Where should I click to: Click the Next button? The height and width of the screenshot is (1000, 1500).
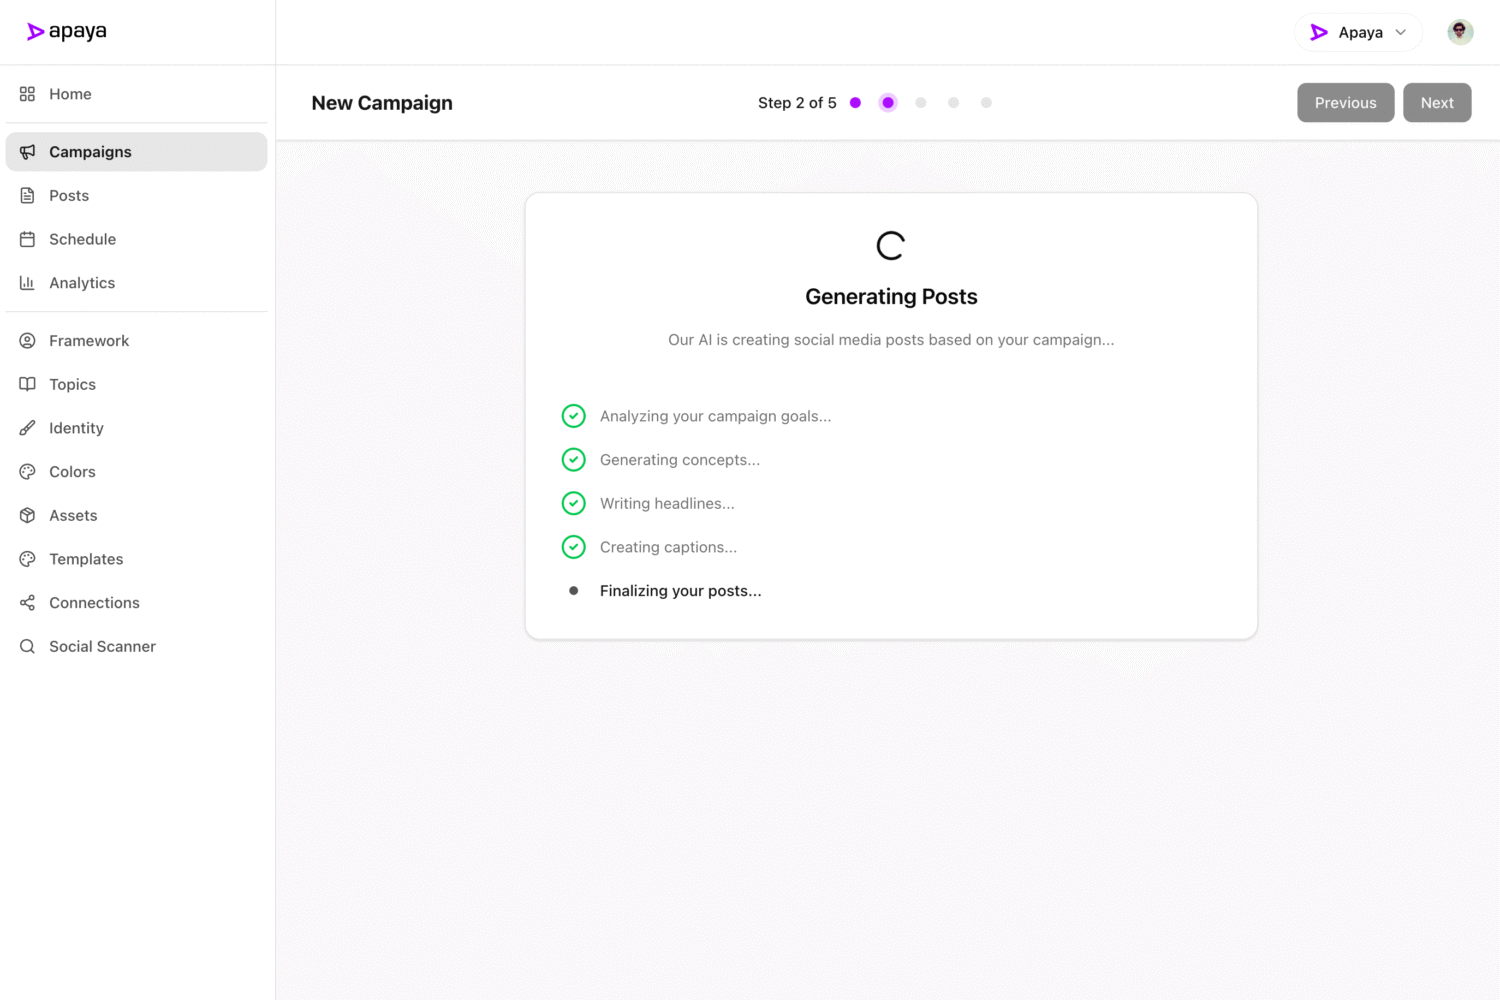point(1437,102)
